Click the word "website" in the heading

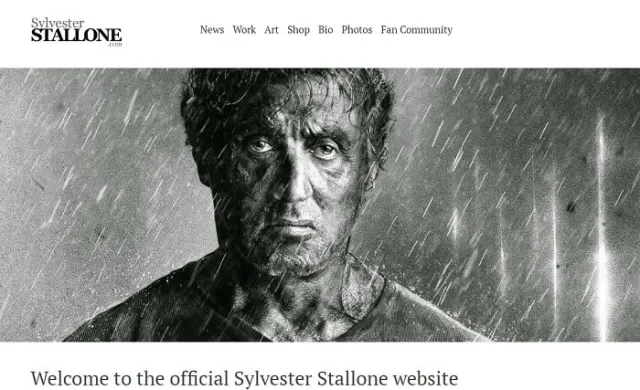click(x=425, y=379)
